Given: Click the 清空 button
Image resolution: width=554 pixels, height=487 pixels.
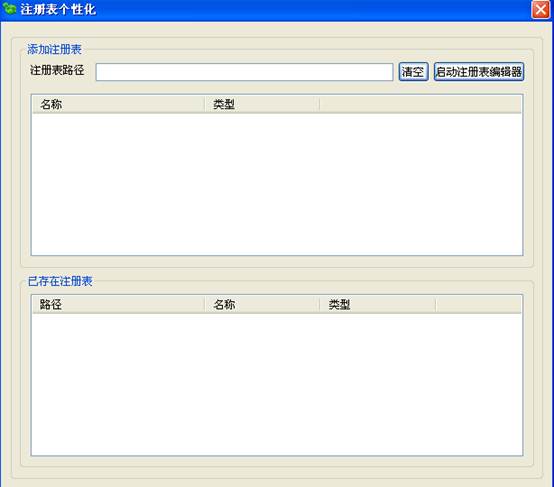Looking at the screenshot, I should pos(413,72).
